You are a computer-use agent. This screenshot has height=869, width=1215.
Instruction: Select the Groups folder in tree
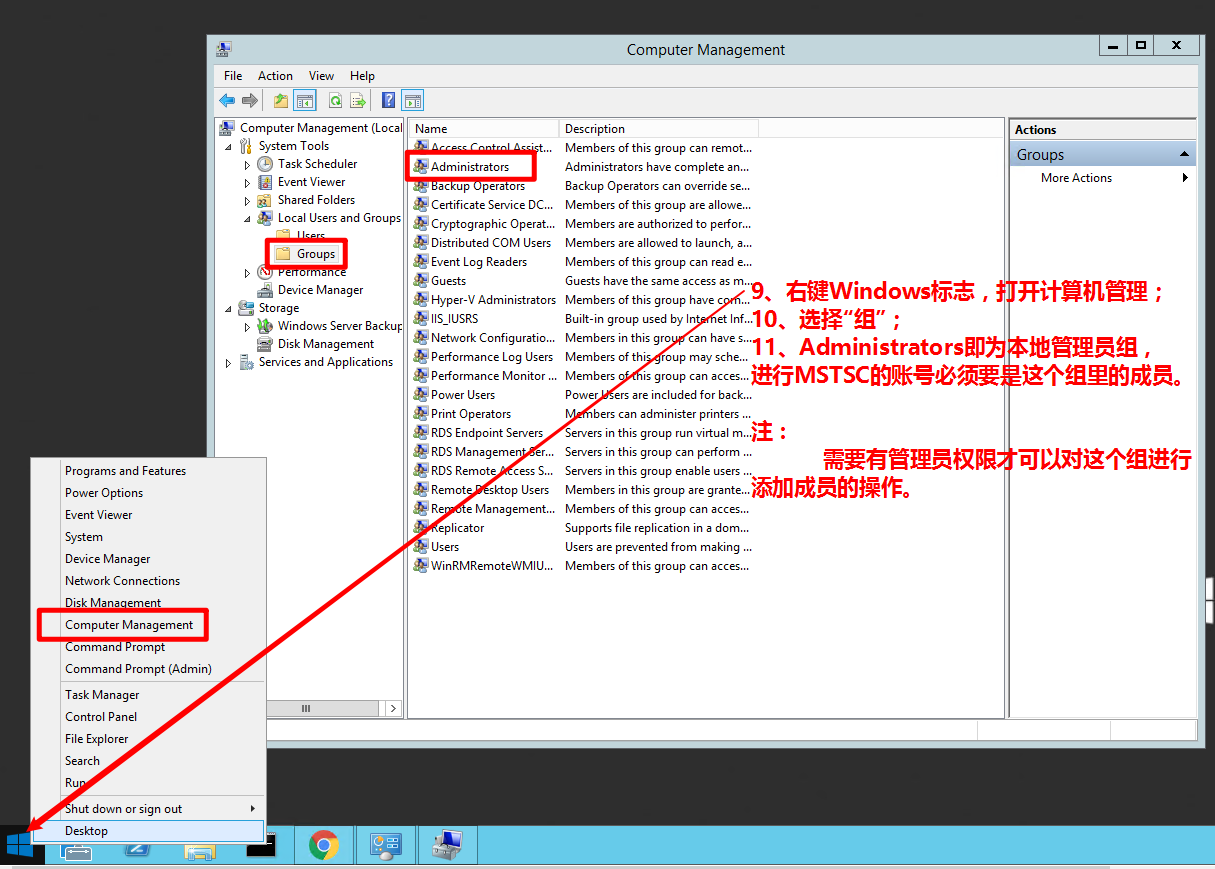tap(316, 254)
